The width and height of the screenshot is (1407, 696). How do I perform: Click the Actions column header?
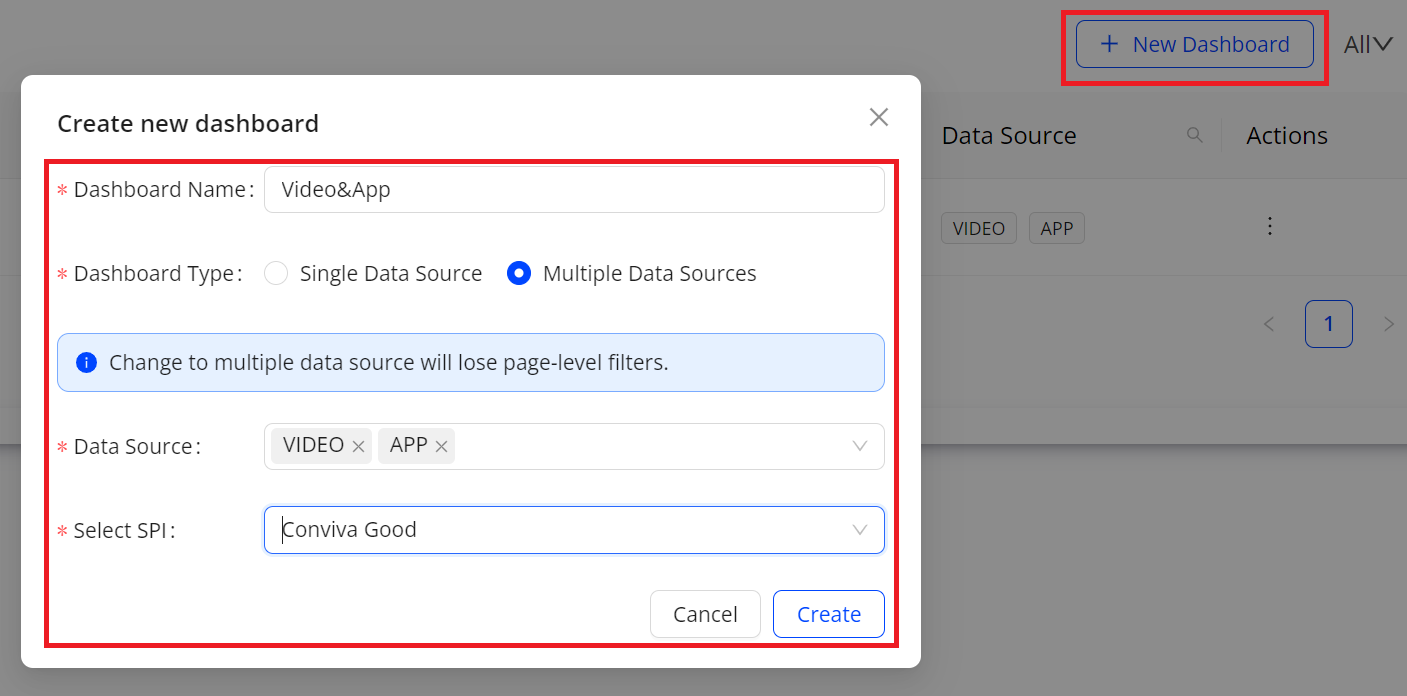click(1286, 136)
